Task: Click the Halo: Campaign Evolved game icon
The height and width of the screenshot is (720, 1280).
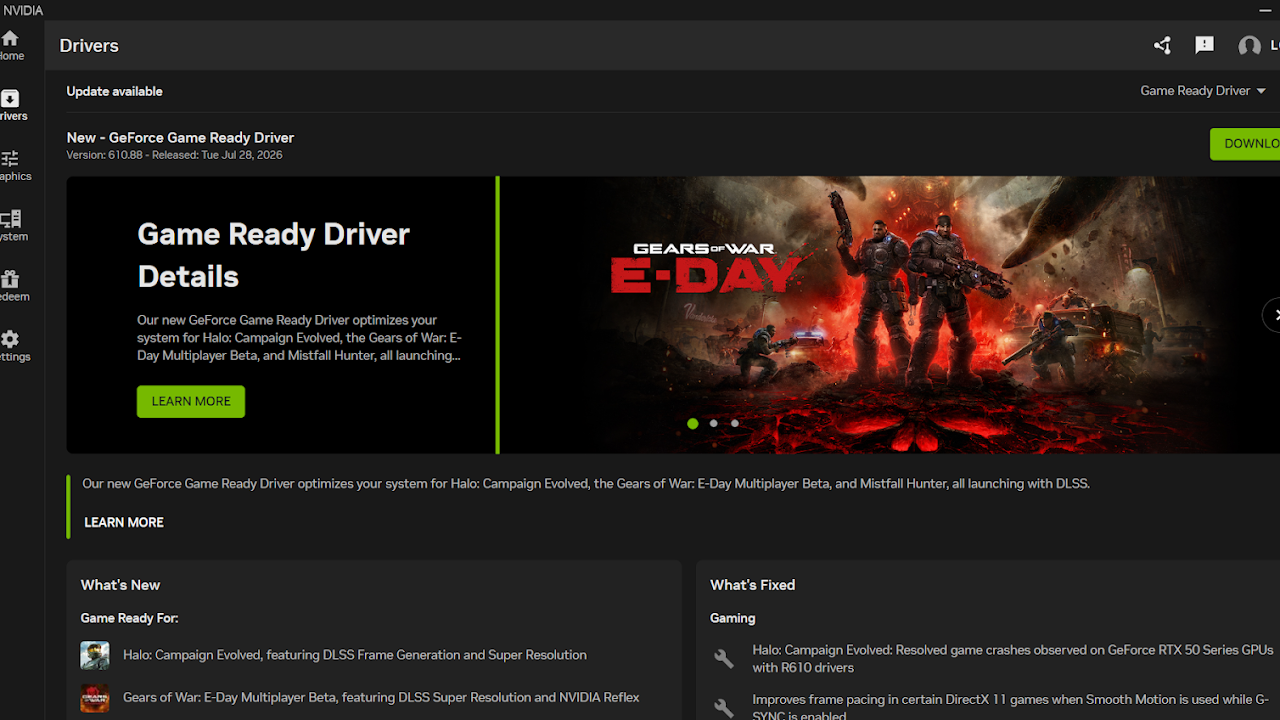Action: (x=95, y=655)
